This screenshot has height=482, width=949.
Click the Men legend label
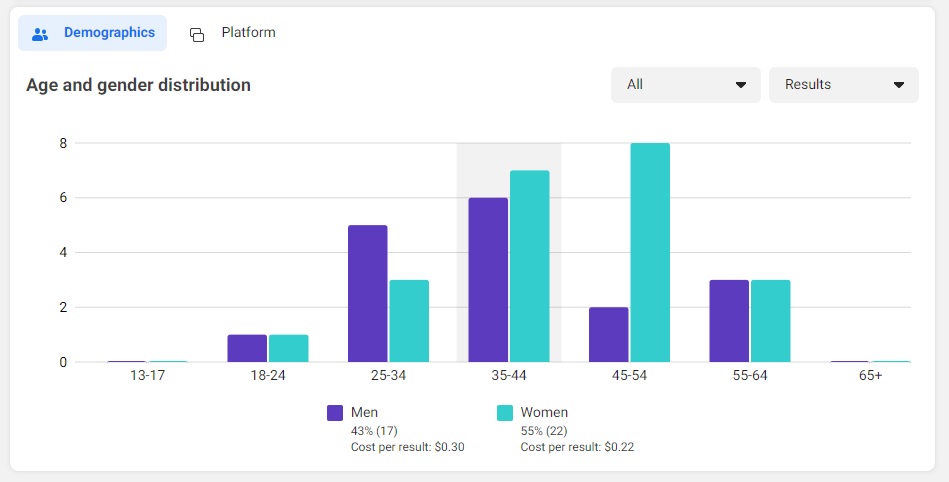364,412
